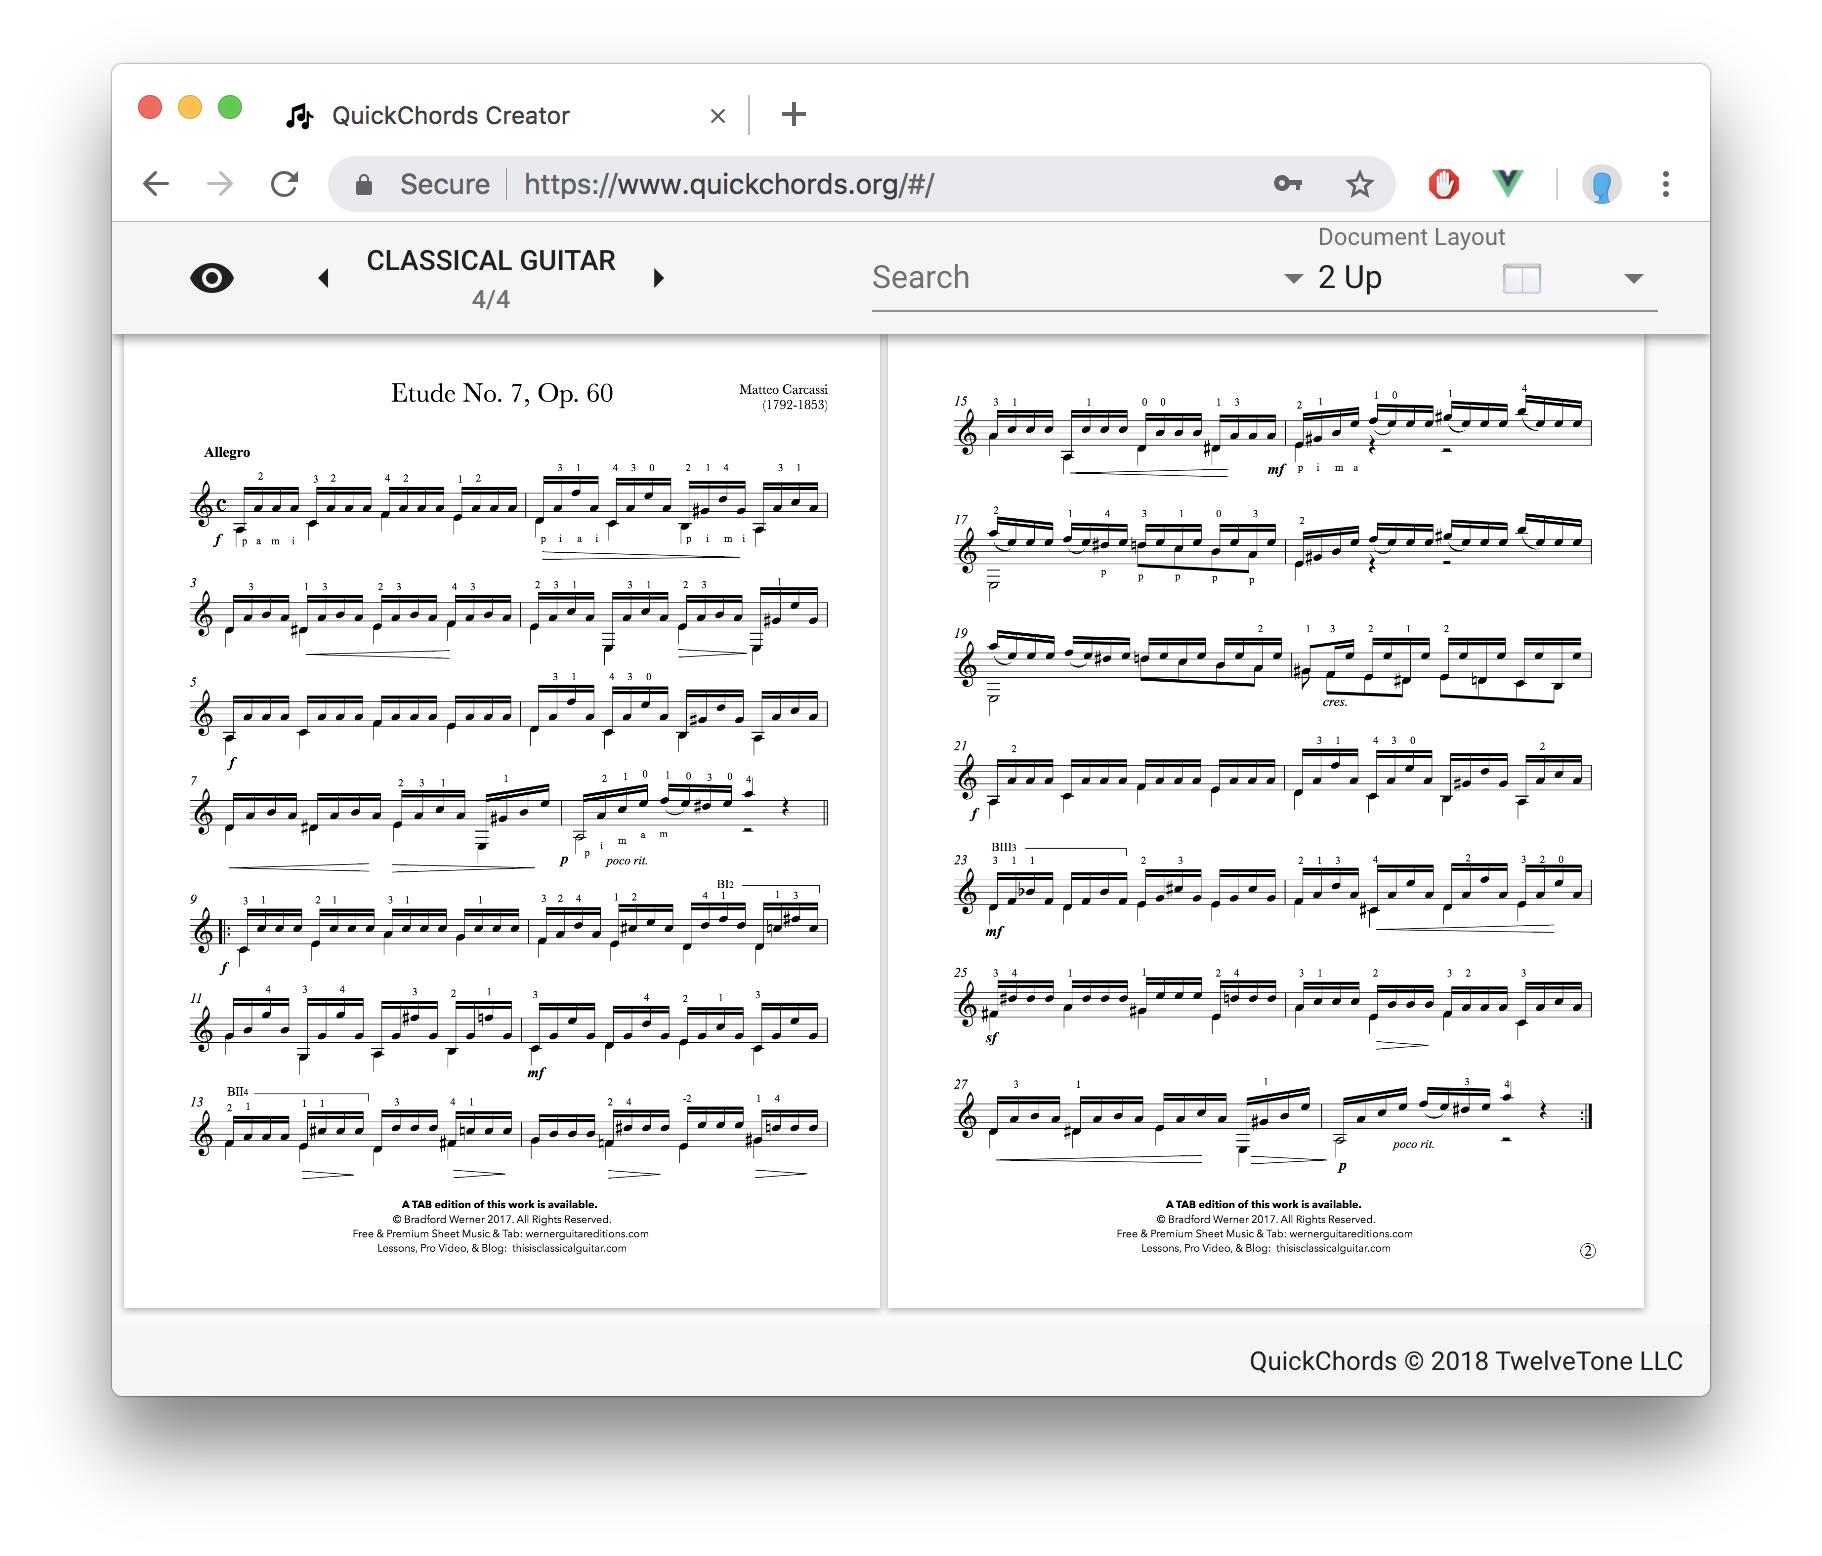
Task: Open the Search dropdown arrow
Action: (1293, 278)
